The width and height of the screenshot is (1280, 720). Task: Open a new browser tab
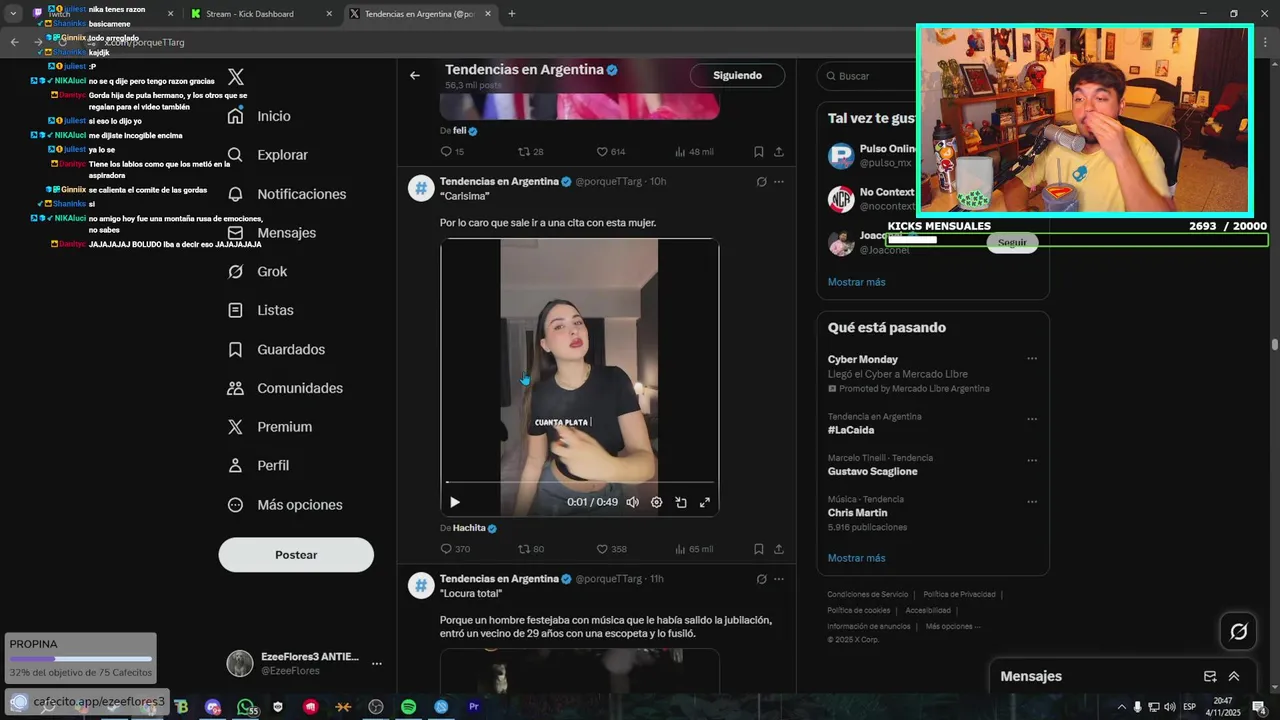coord(512,14)
